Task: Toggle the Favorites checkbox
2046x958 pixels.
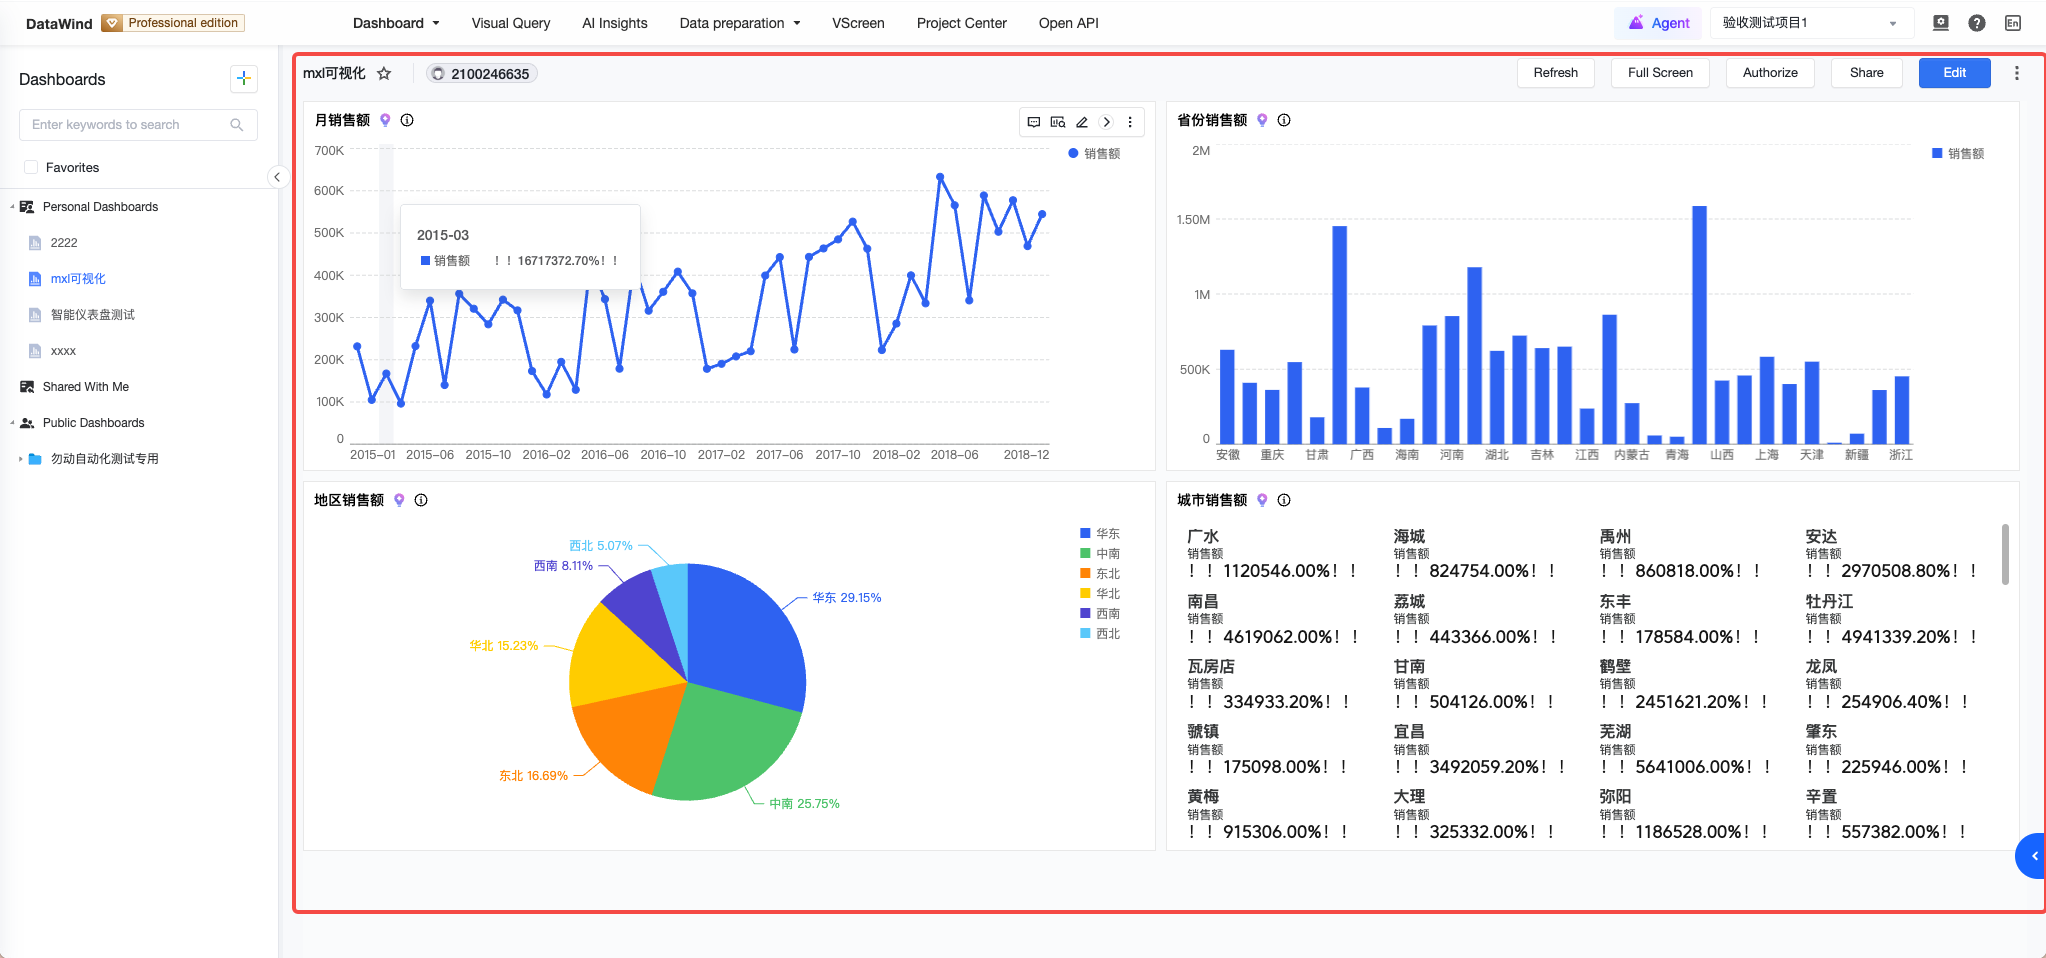Action: point(31,167)
